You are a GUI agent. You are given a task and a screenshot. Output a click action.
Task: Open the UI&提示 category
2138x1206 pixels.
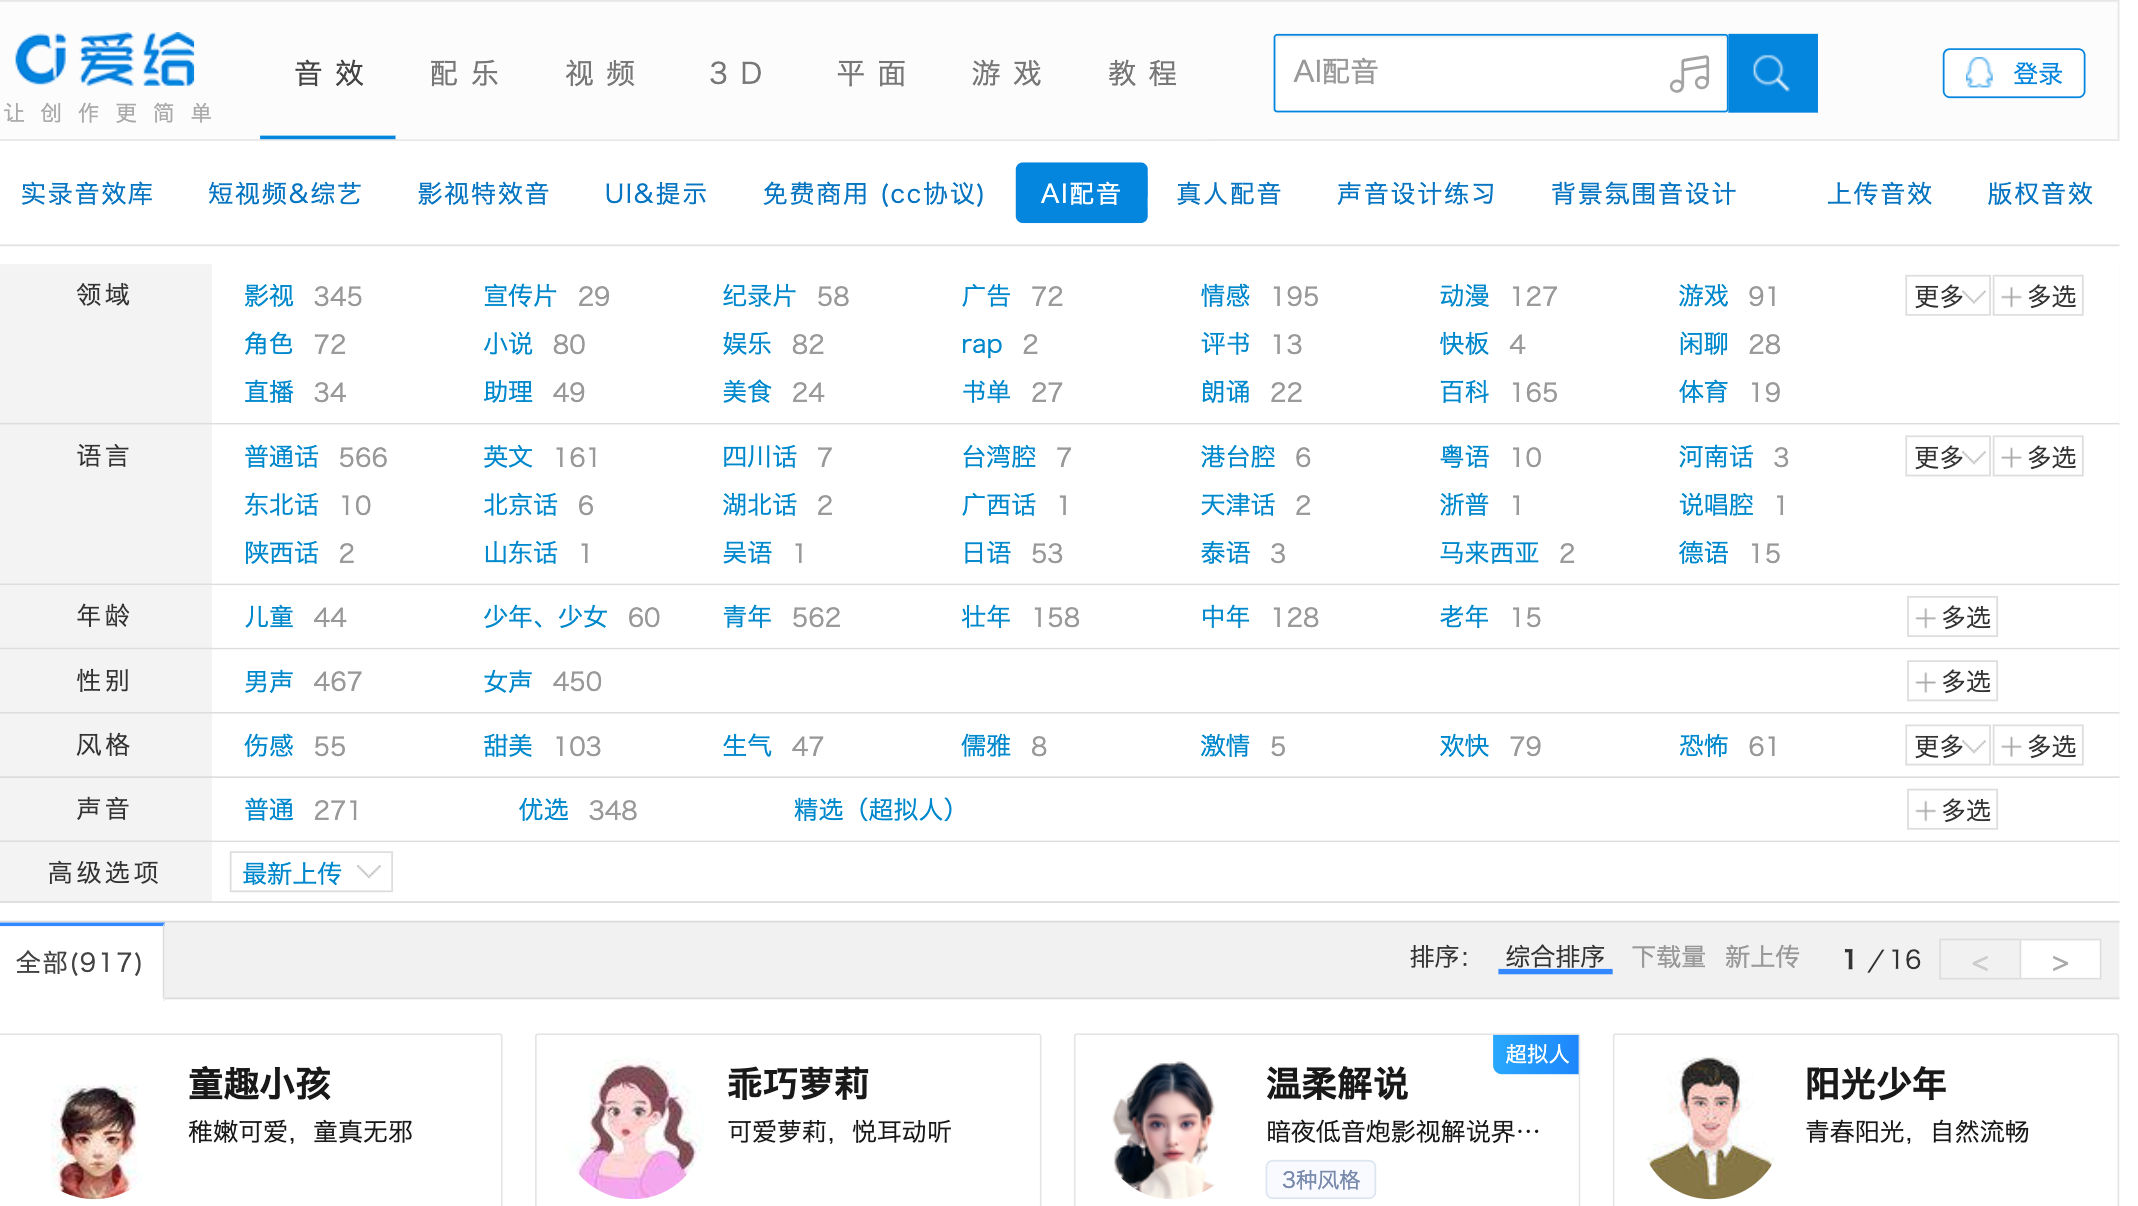[x=656, y=193]
